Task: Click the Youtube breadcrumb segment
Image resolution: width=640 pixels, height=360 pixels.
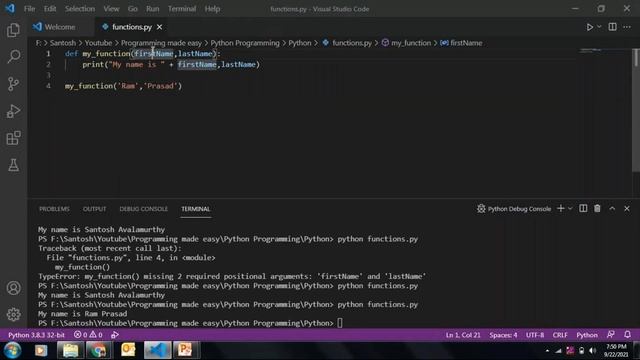Action: point(98,43)
